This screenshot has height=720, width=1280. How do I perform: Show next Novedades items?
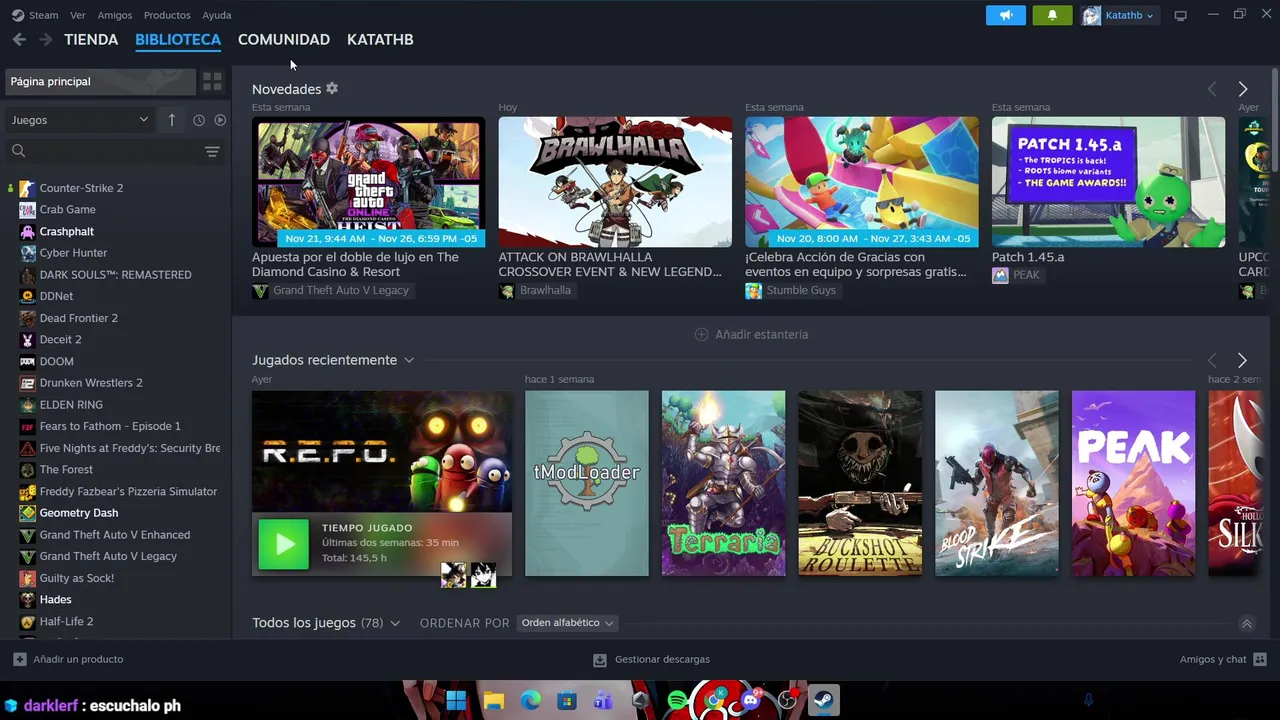[x=1243, y=89]
